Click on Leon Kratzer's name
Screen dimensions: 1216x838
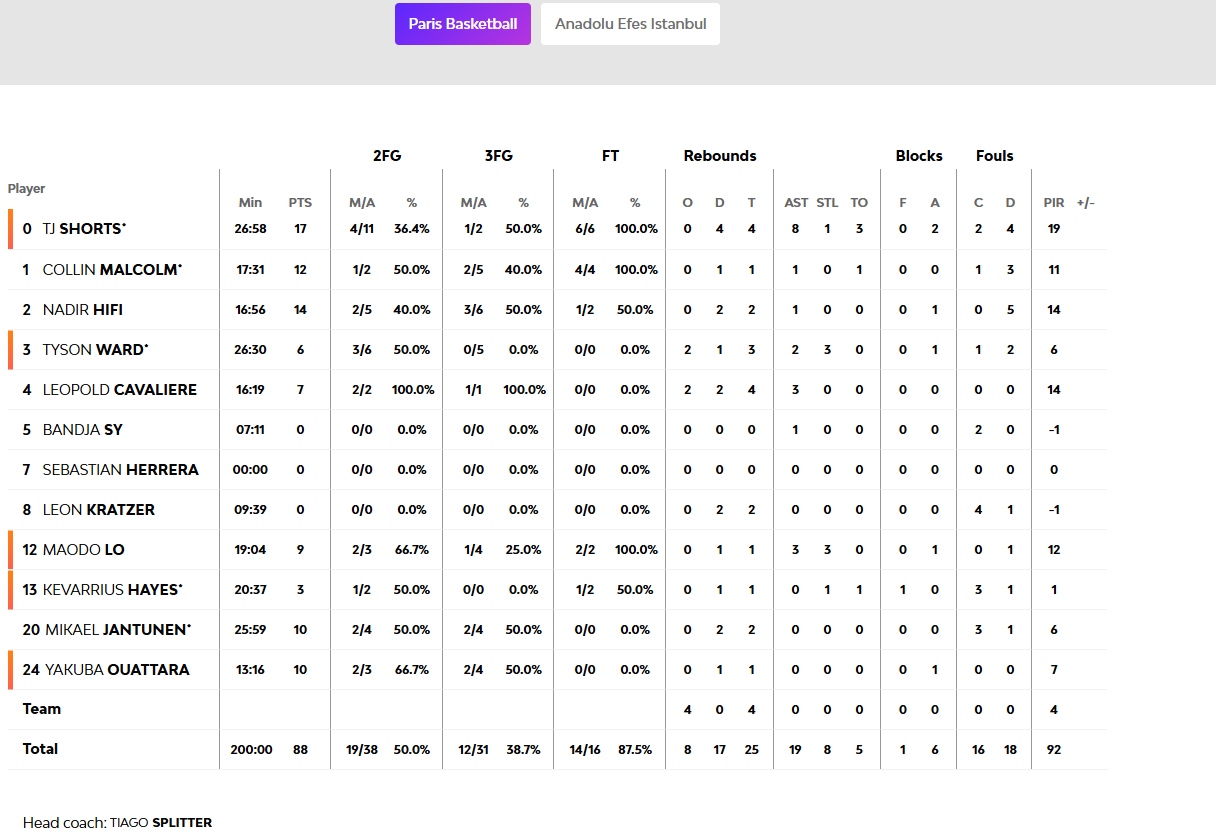[98, 510]
